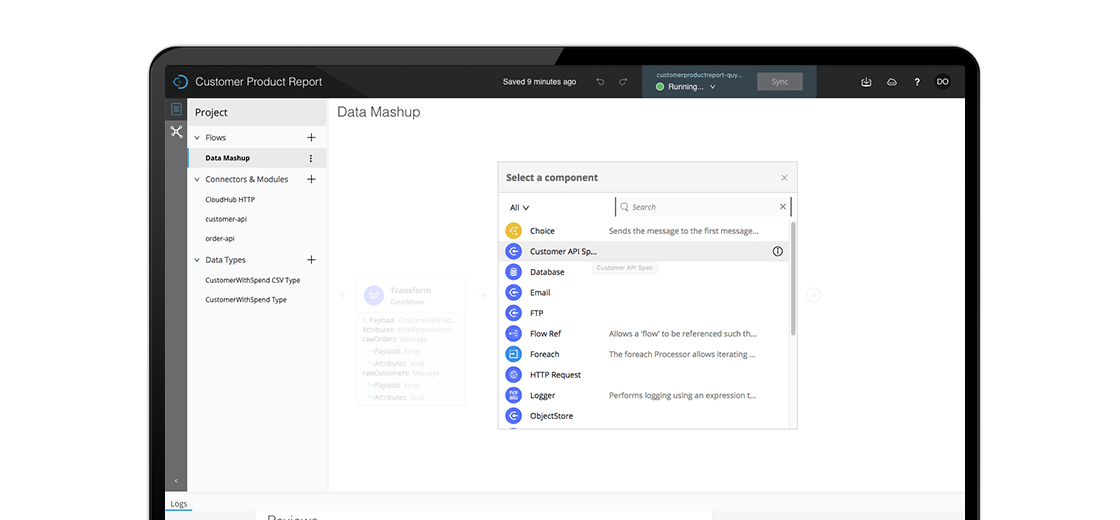Open the All filter dropdown

click(x=519, y=208)
